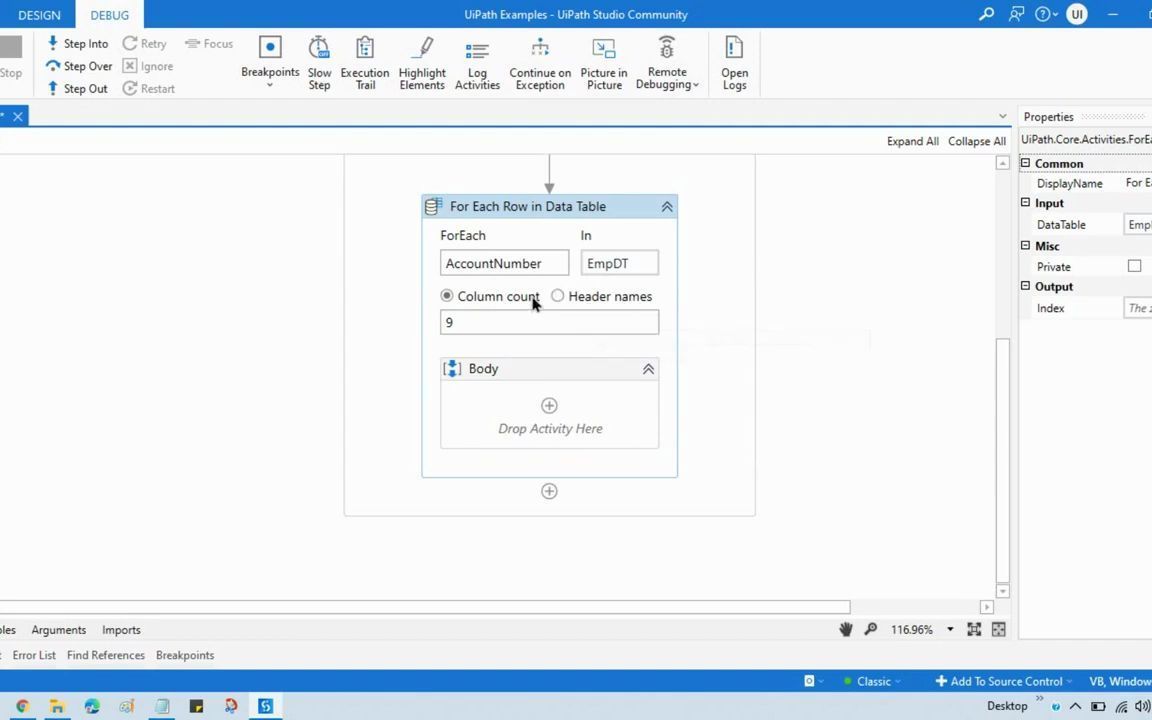This screenshot has height=720, width=1152.
Task: Open the Breakpoints bottom tab
Action: 185,655
